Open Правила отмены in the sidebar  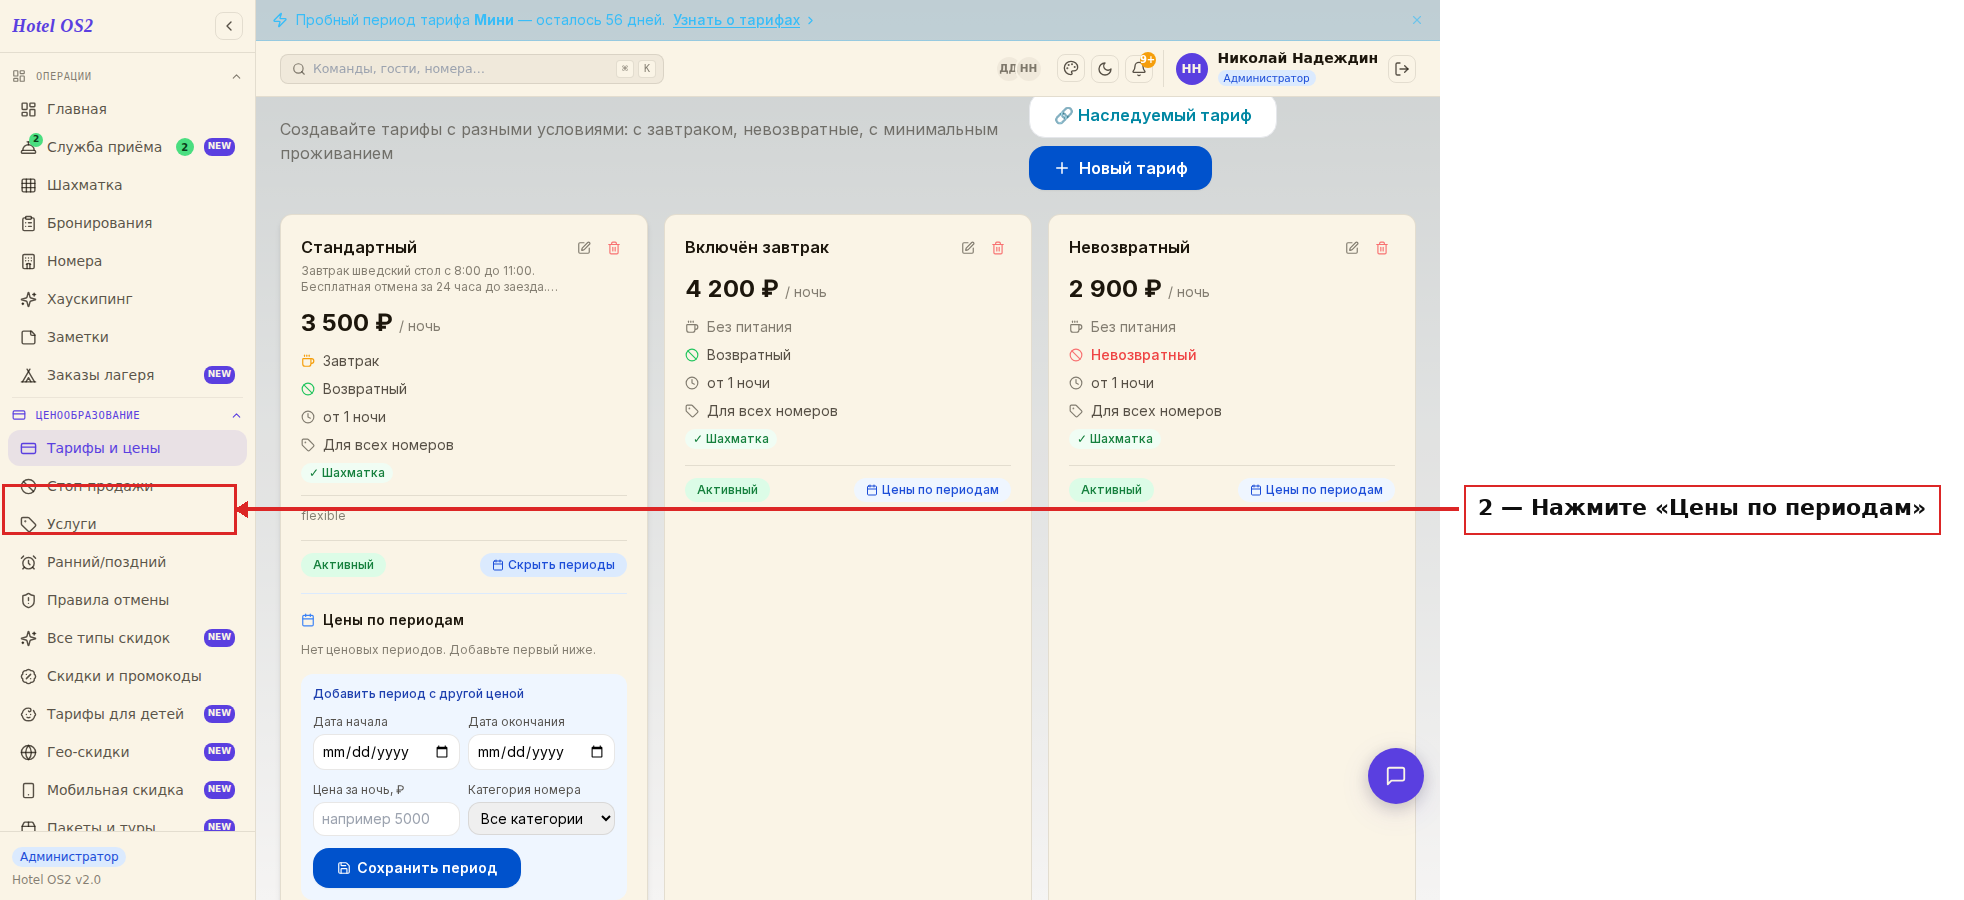point(127,600)
